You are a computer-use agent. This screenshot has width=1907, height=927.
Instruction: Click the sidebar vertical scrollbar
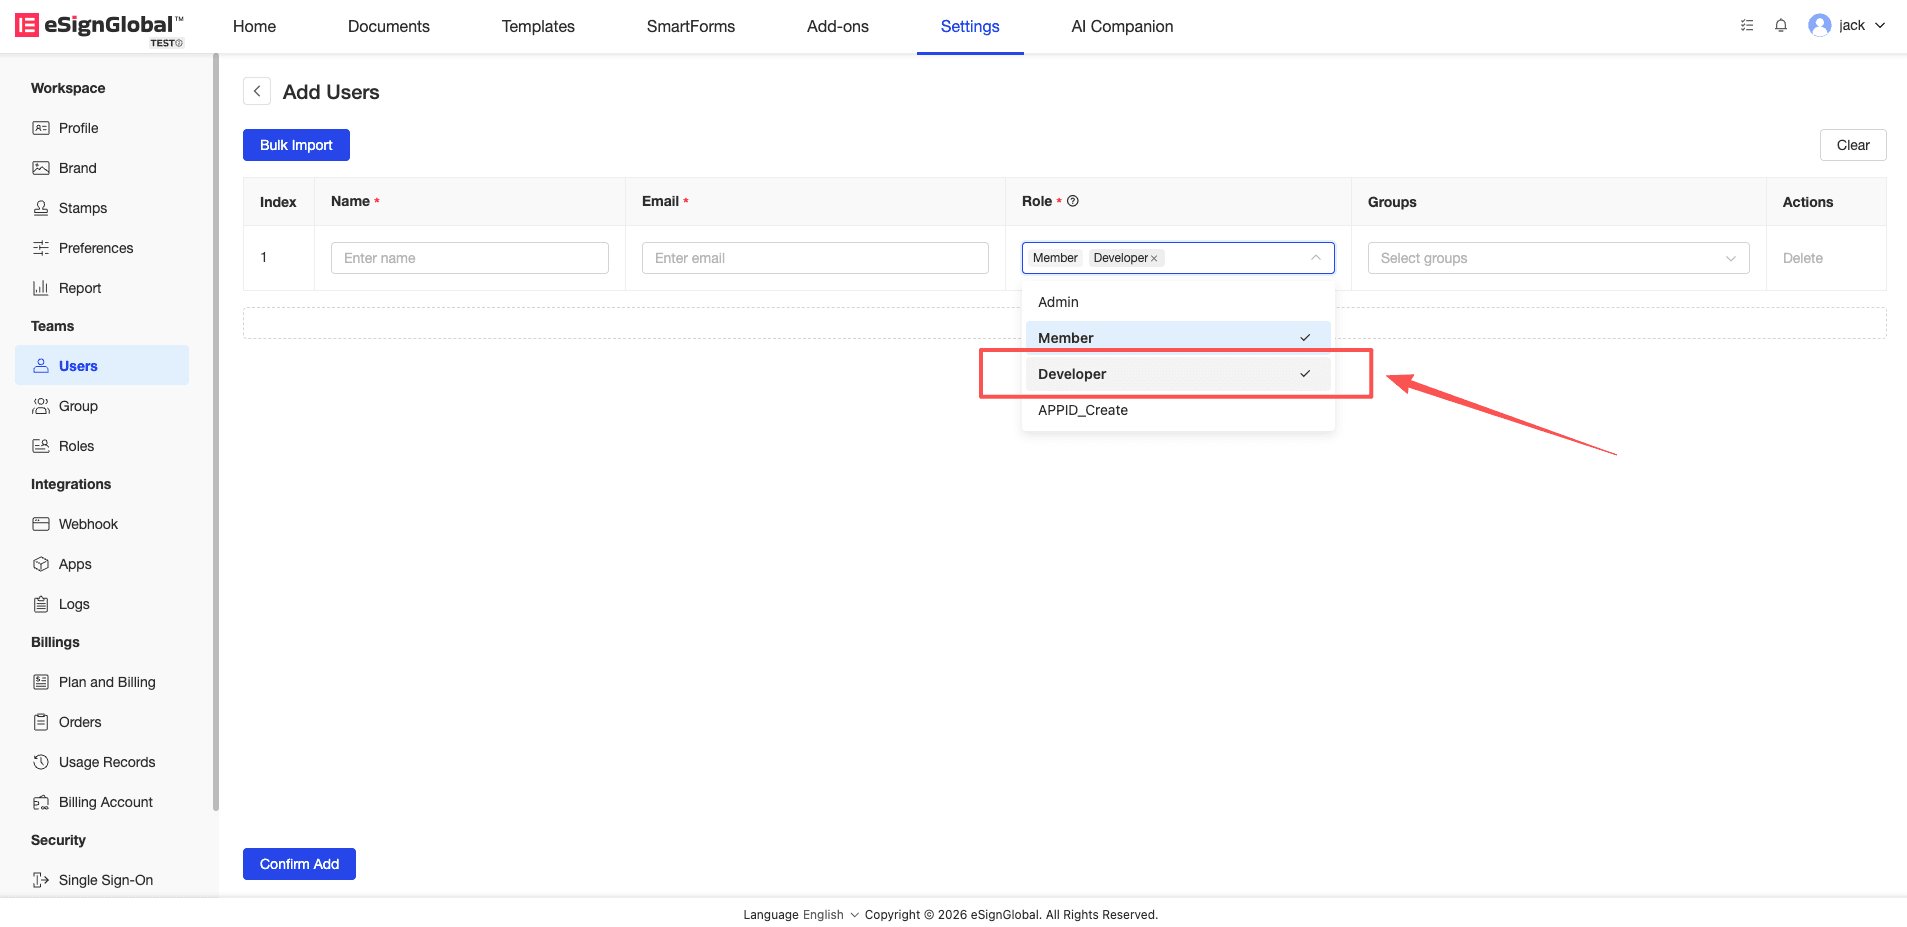[x=216, y=432]
